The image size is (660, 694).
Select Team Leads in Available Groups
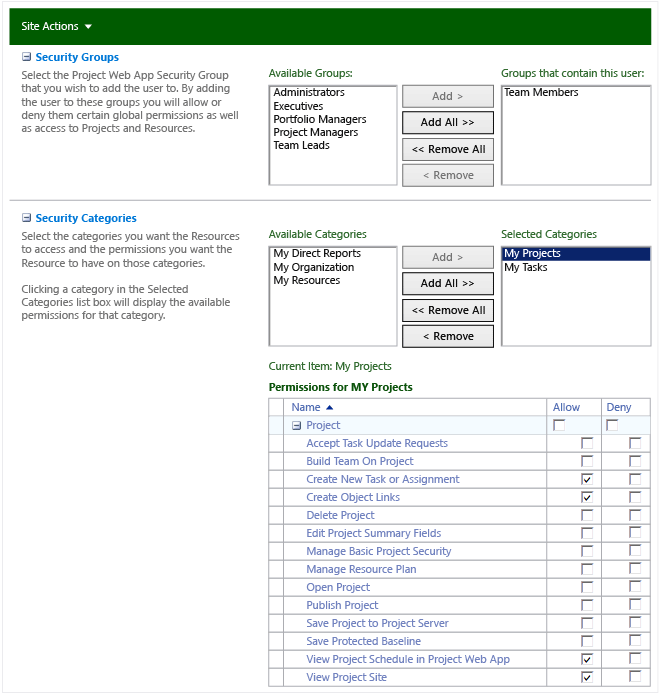pos(301,145)
